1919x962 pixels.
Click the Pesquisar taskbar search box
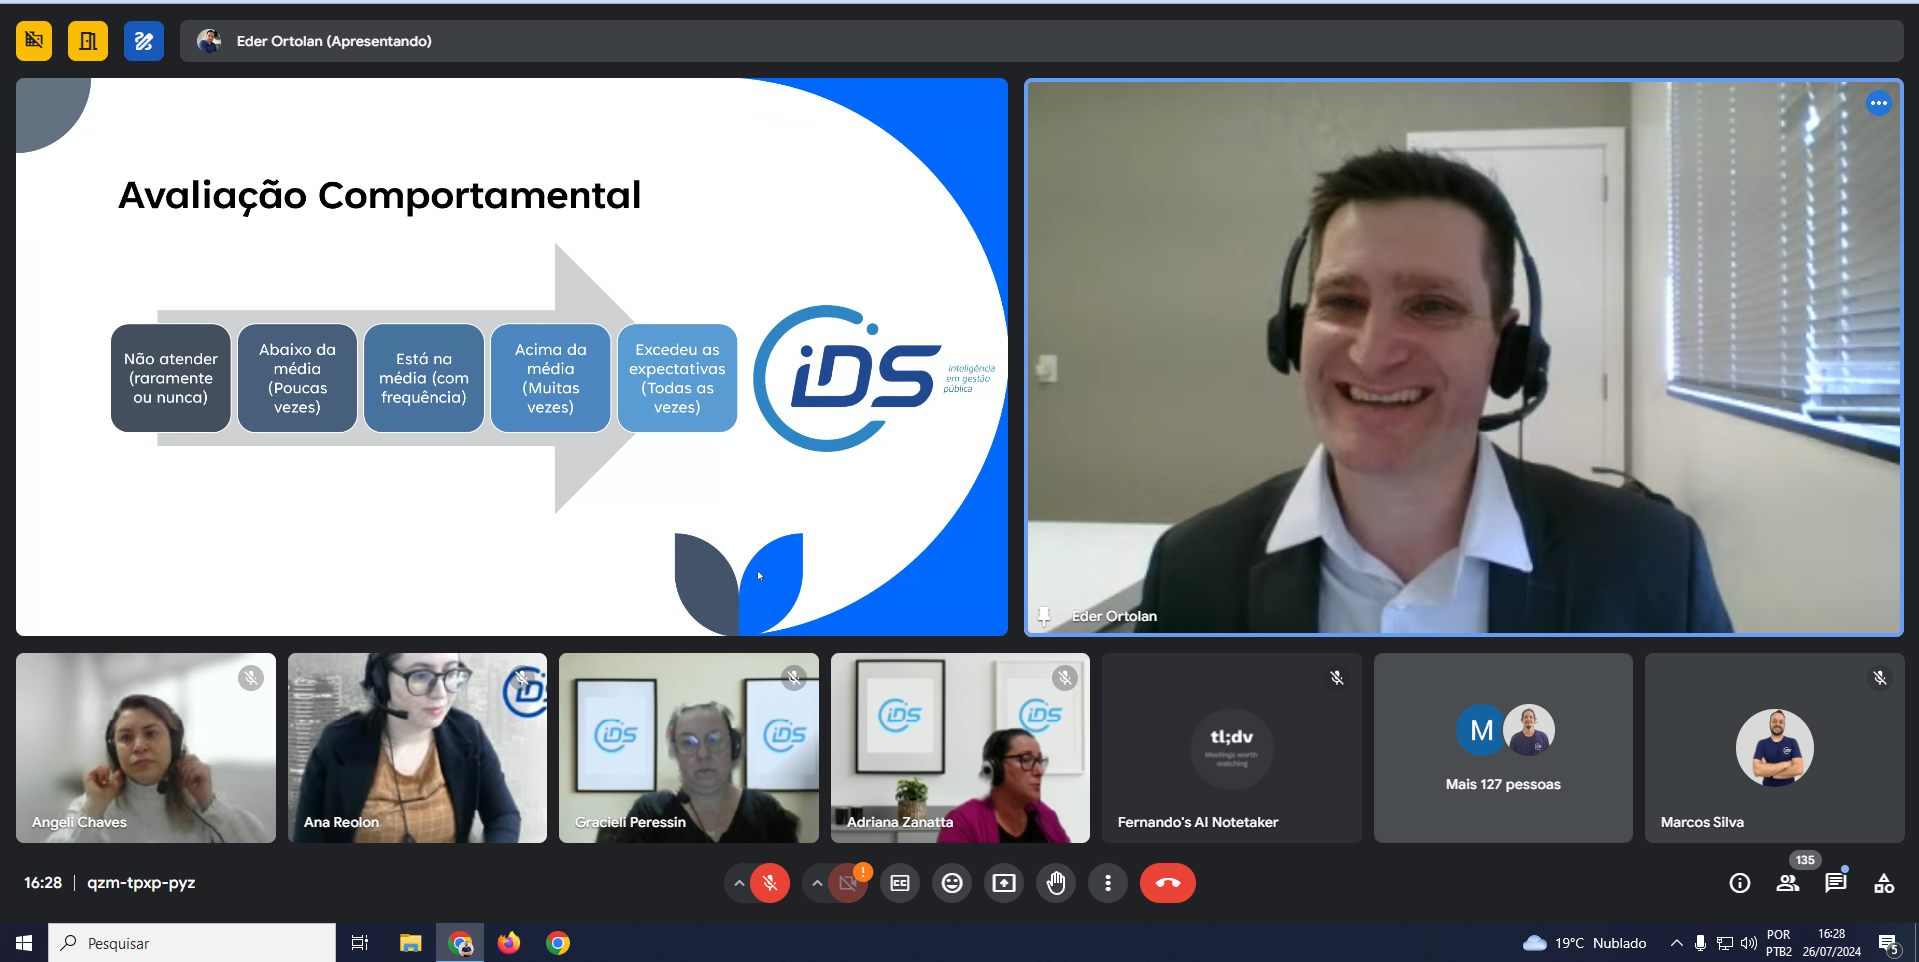[192, 943]
